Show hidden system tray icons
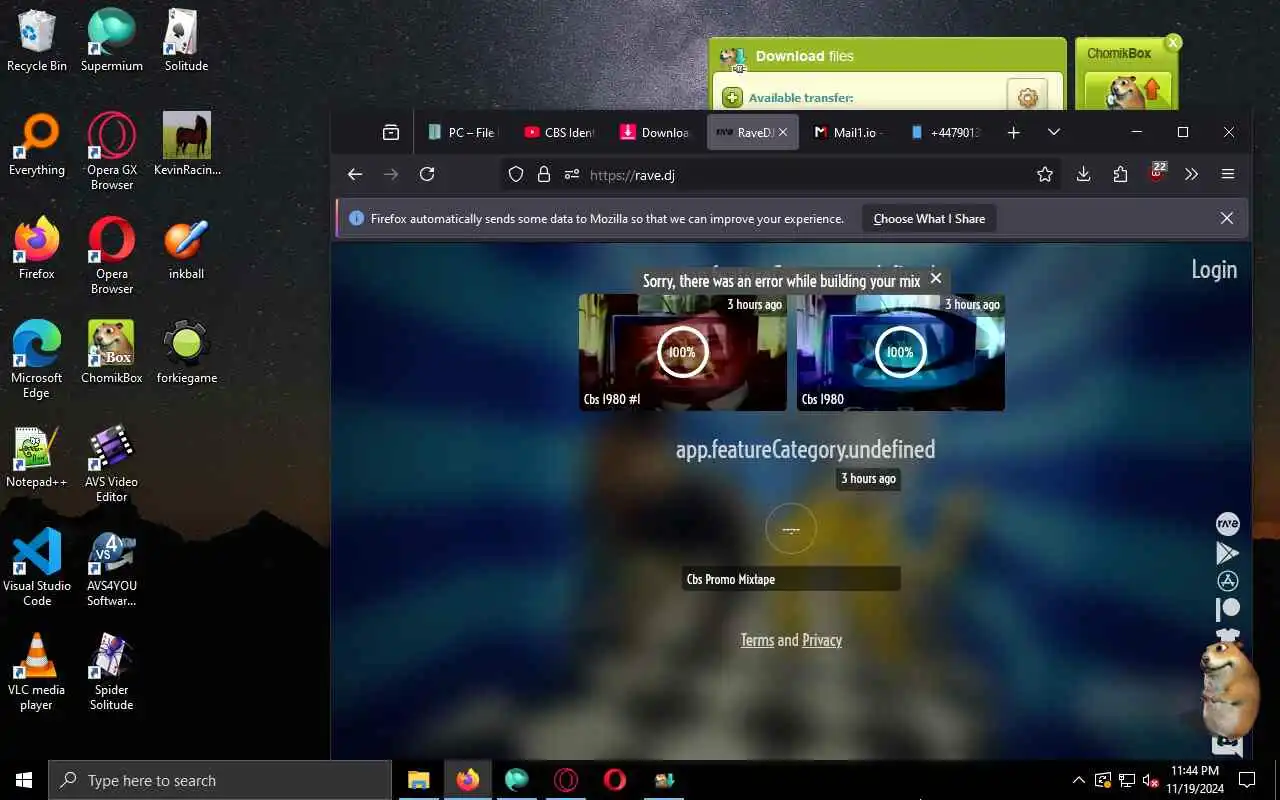The height and width of the screenshot is (800, 1280). (1078, 780)
